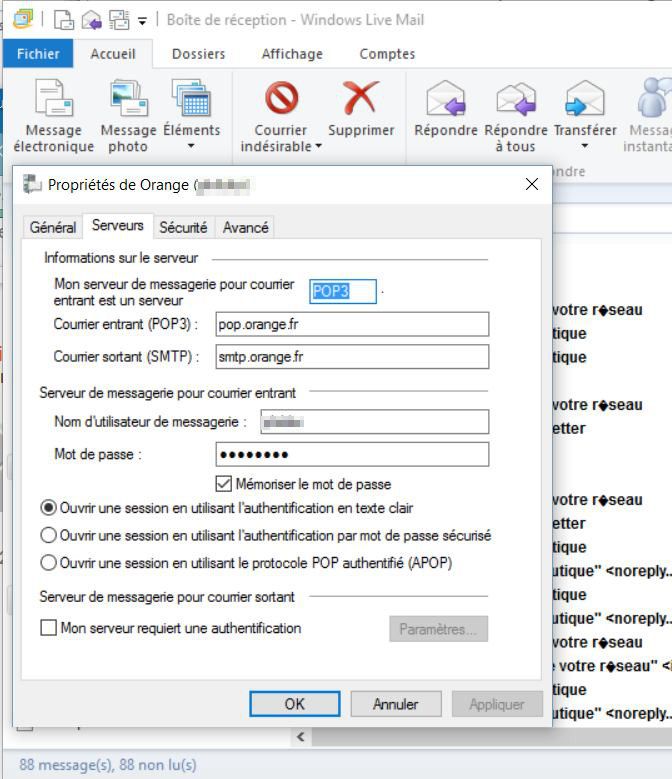This screenshot has width=672, height=779.
Task: Click the Message électronique icon
Action: tap(54, 98)
